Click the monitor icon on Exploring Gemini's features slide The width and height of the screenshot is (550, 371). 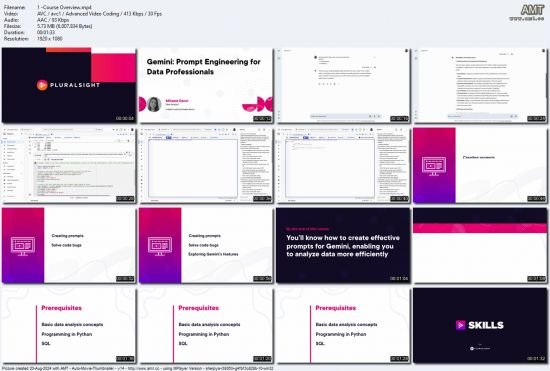pyautogui.click(x=160, y=246)
